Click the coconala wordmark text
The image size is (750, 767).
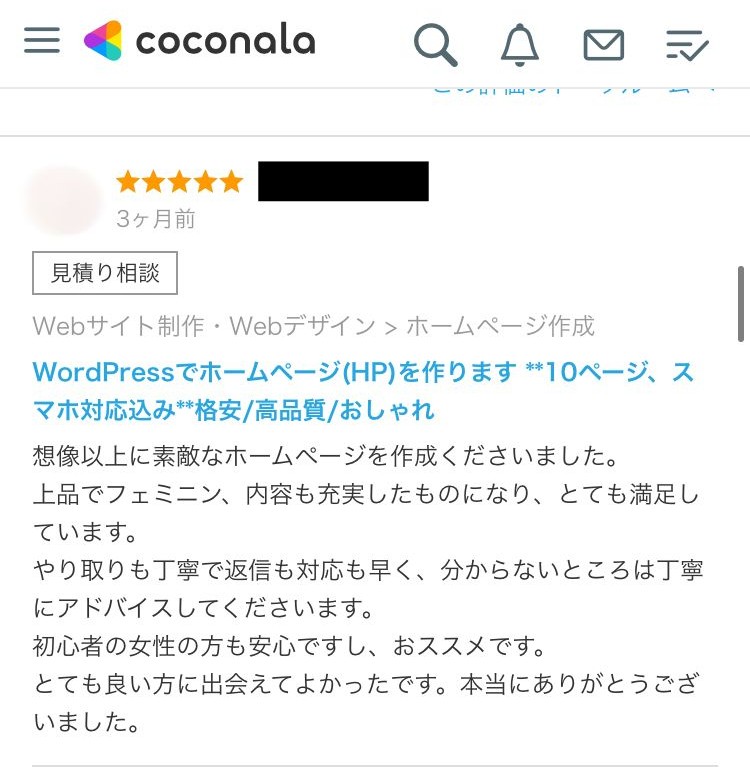pyautogui.click(x=226, y=41)
